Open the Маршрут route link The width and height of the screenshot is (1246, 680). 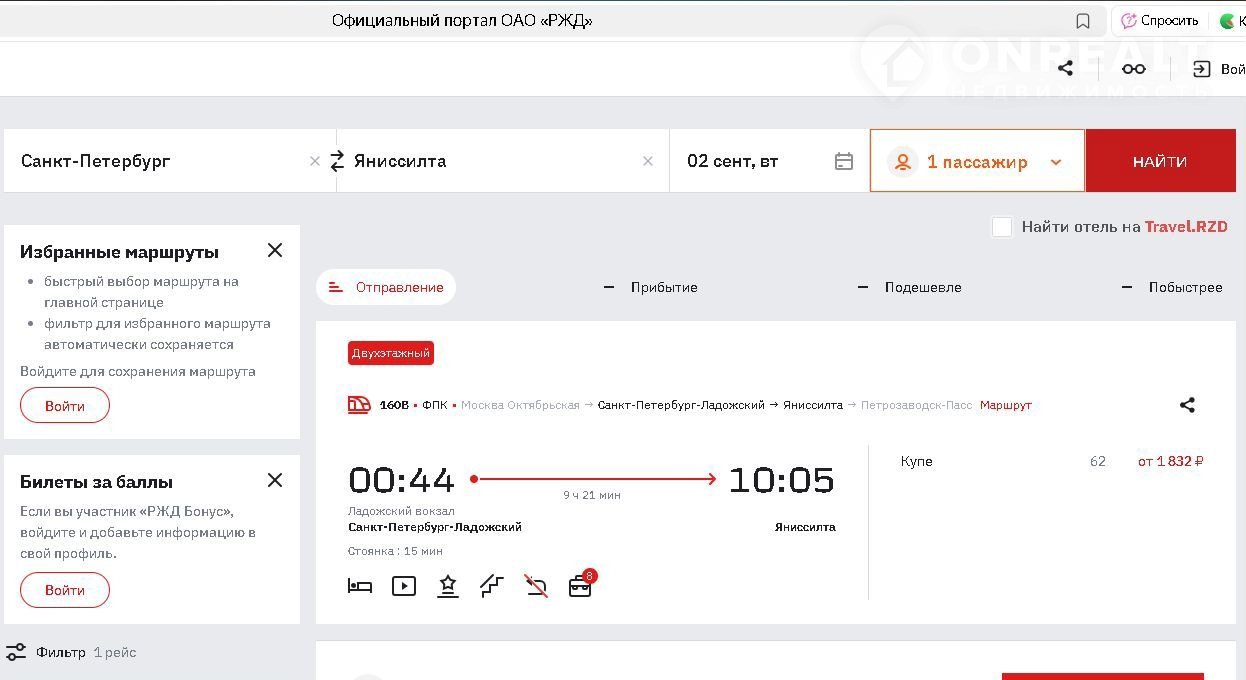tap(1005, 405)
